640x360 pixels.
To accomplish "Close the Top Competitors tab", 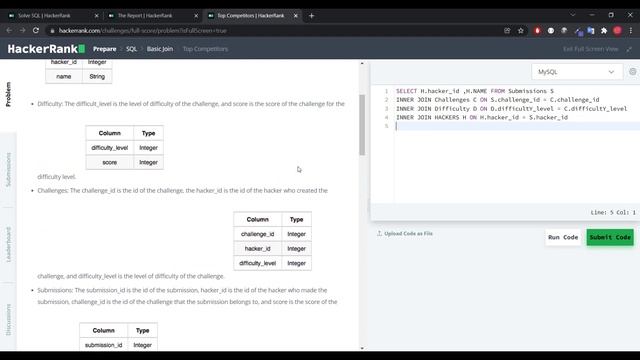I will point(296,16).
